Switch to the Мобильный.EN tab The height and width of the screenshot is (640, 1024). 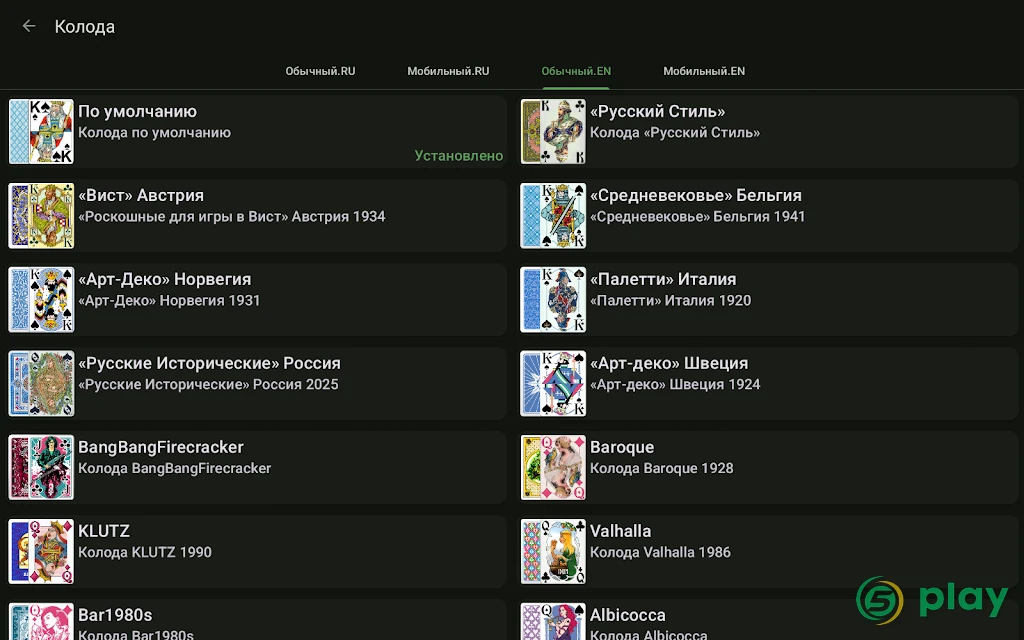pyautogui.click(x=704, y=71)
